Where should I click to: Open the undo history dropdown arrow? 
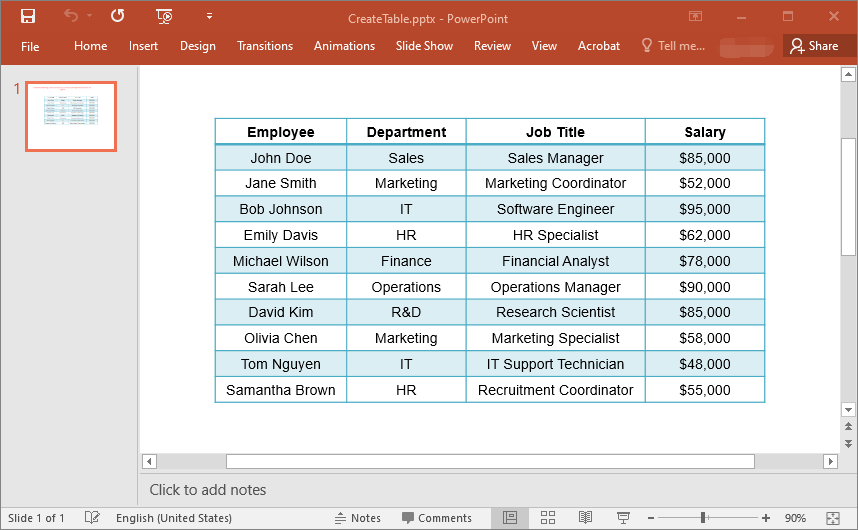click(x=89, y=15)
